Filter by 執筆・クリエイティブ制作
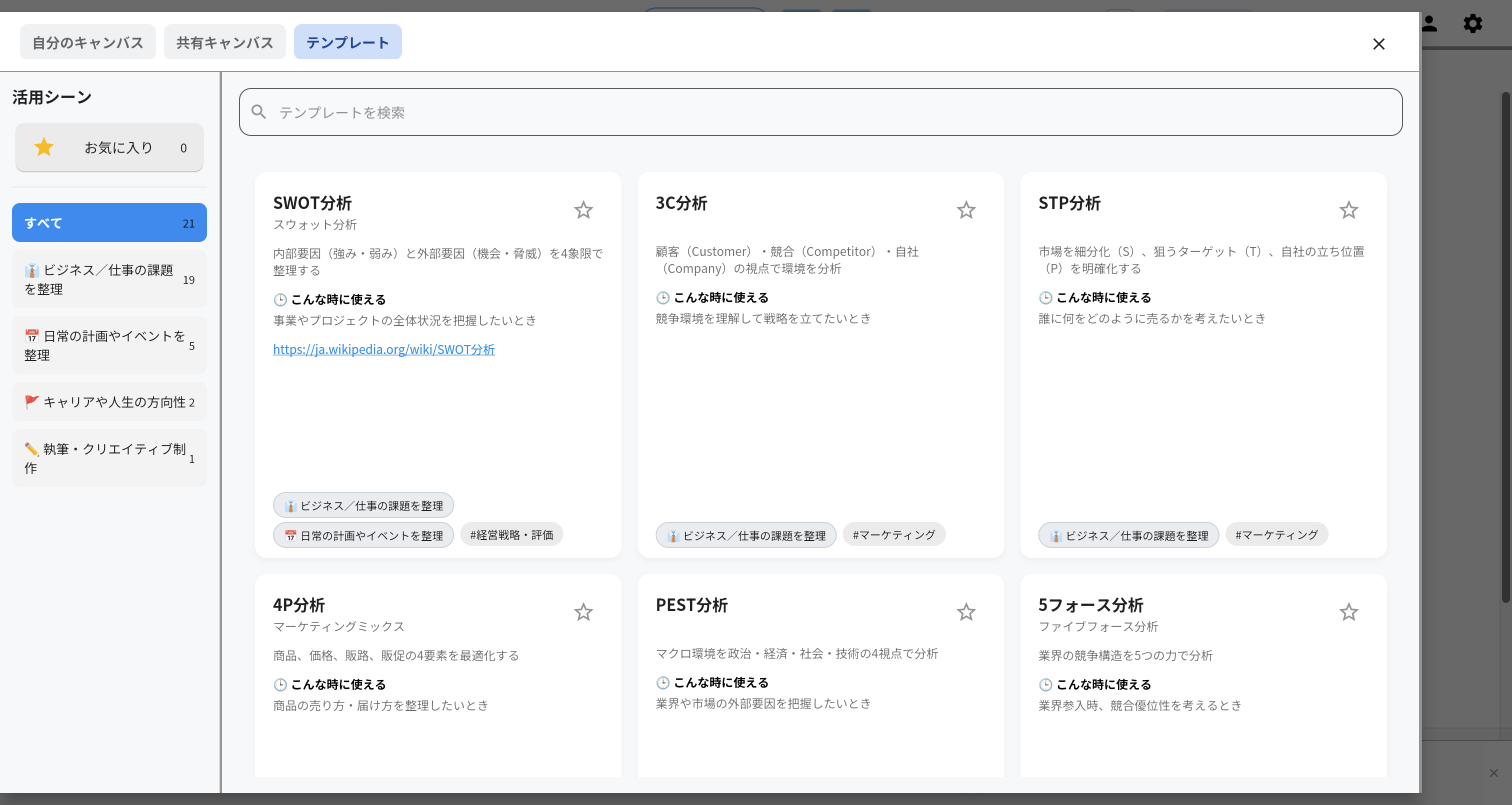The width and height of the screenshot is (1512, 805). tap(109, 458)
